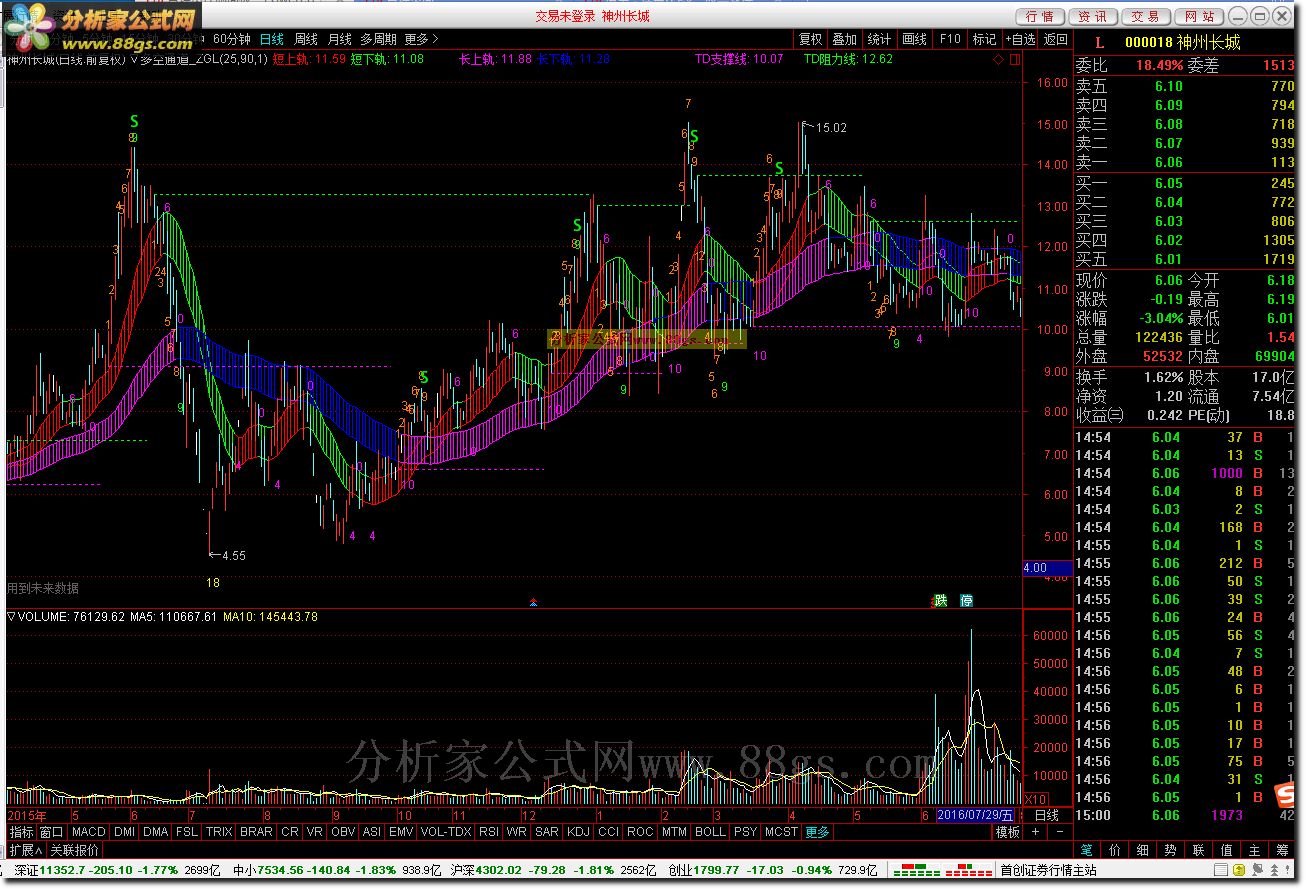The image size is (1306, 889).
Task: Click the 指标 indicator tab
Action: tap(22, 832)
